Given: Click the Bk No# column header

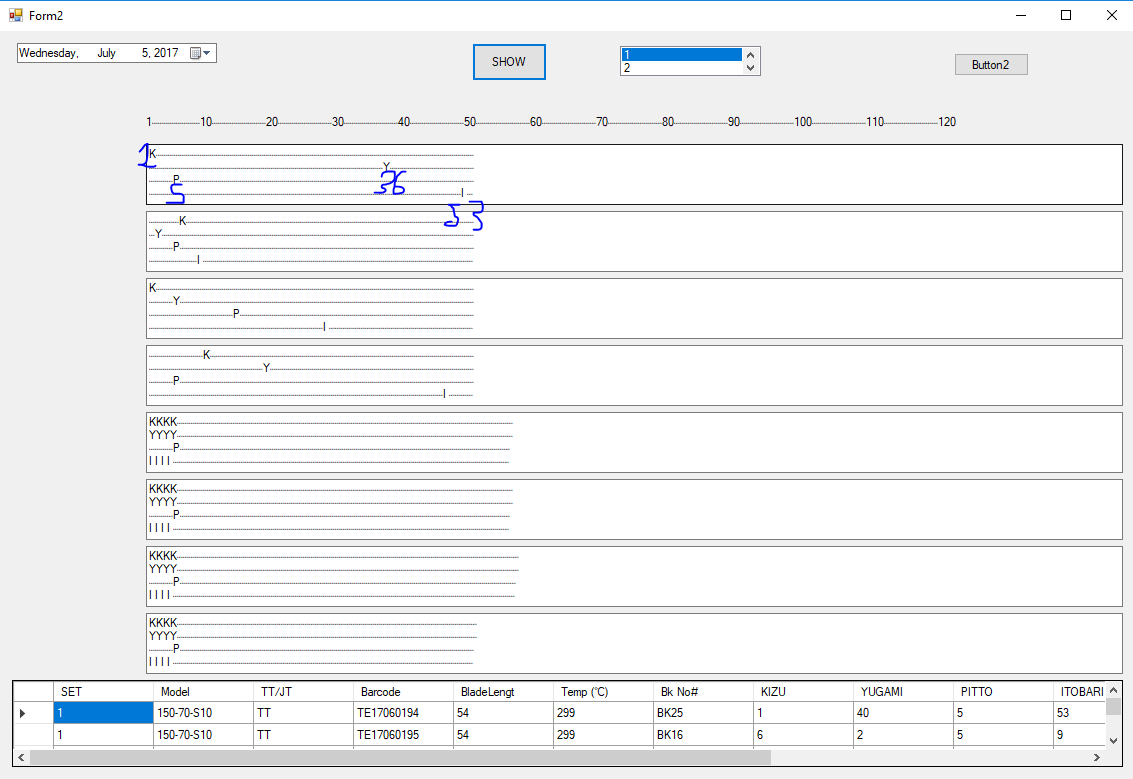Looking at the screenshot, I should coord(703,692).
